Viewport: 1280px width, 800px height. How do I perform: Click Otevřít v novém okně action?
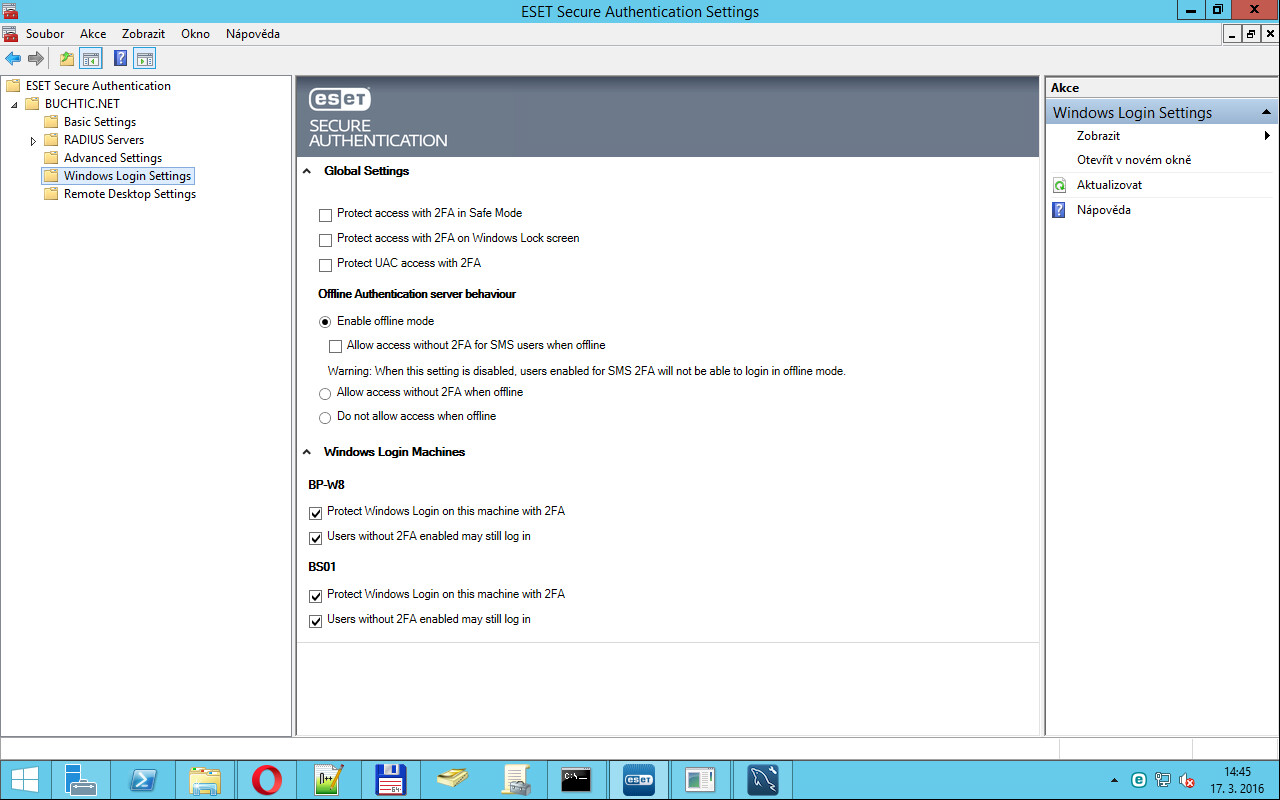point(1134,160)
